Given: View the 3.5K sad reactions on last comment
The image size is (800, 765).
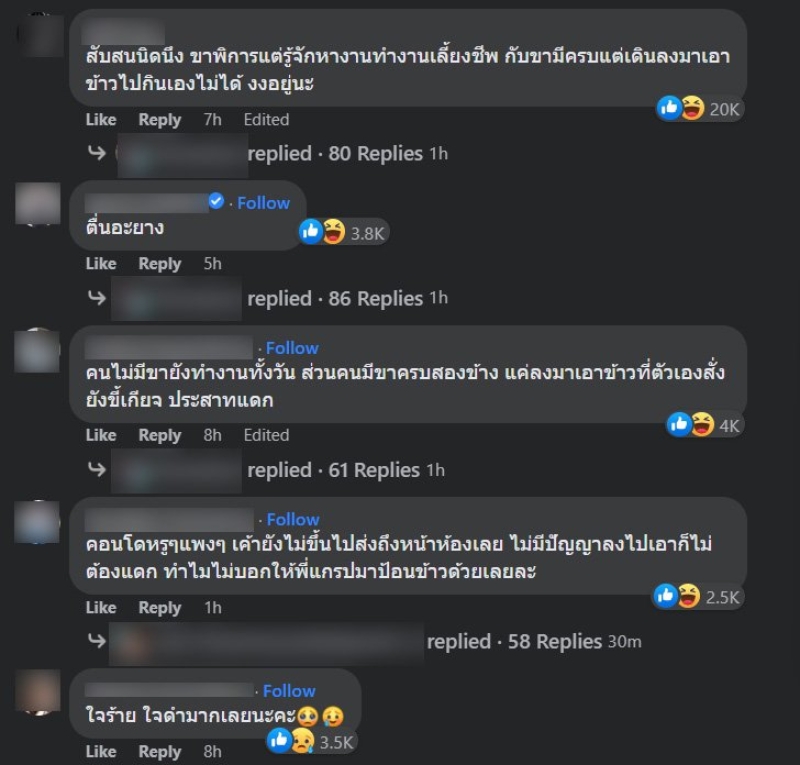Looking at the screenshot, I should point(311,741).
